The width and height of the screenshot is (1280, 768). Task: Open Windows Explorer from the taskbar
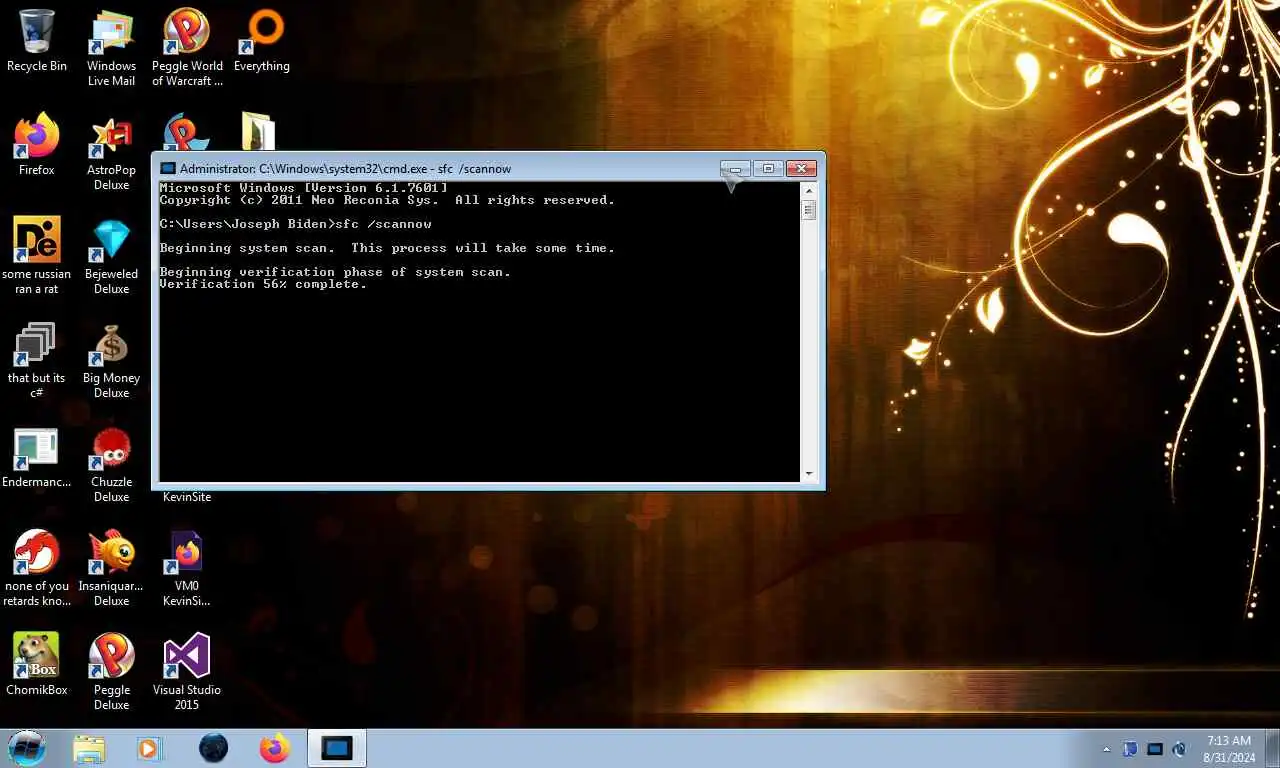click(89, 748)
